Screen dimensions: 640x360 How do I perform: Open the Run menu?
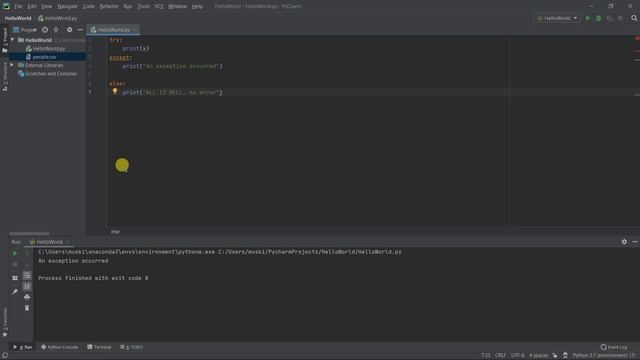pyautogui.click(x=128, y=7)
